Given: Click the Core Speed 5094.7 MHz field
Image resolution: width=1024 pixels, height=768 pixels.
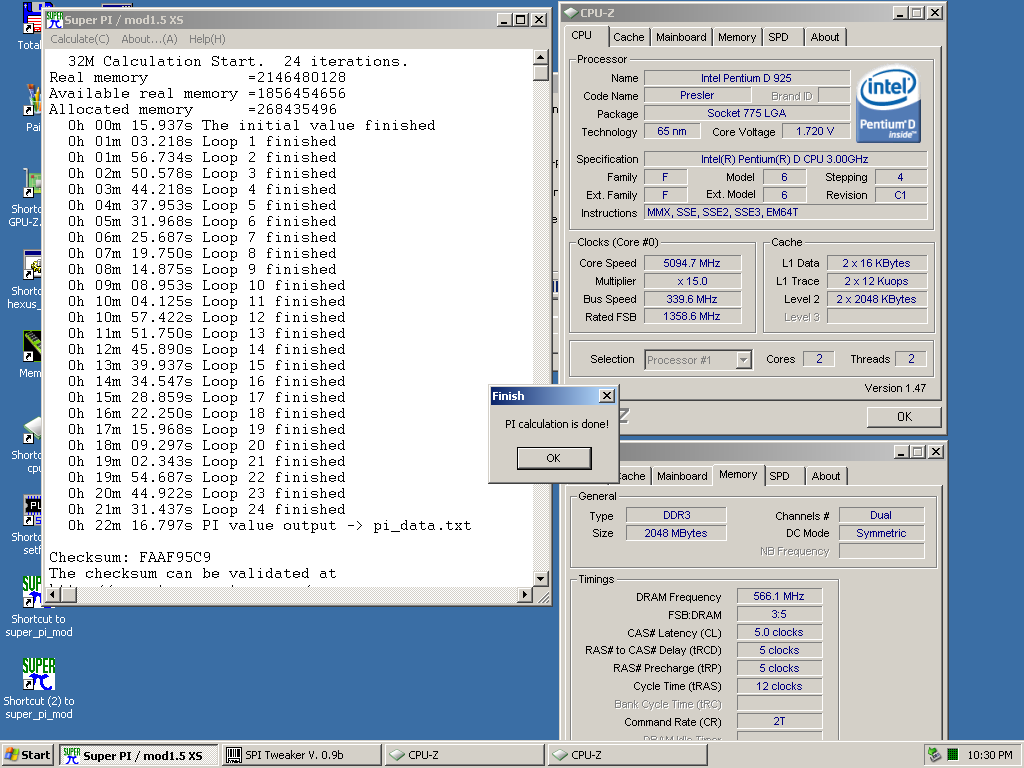Looking at the screenshot, I should coord(692,263).
